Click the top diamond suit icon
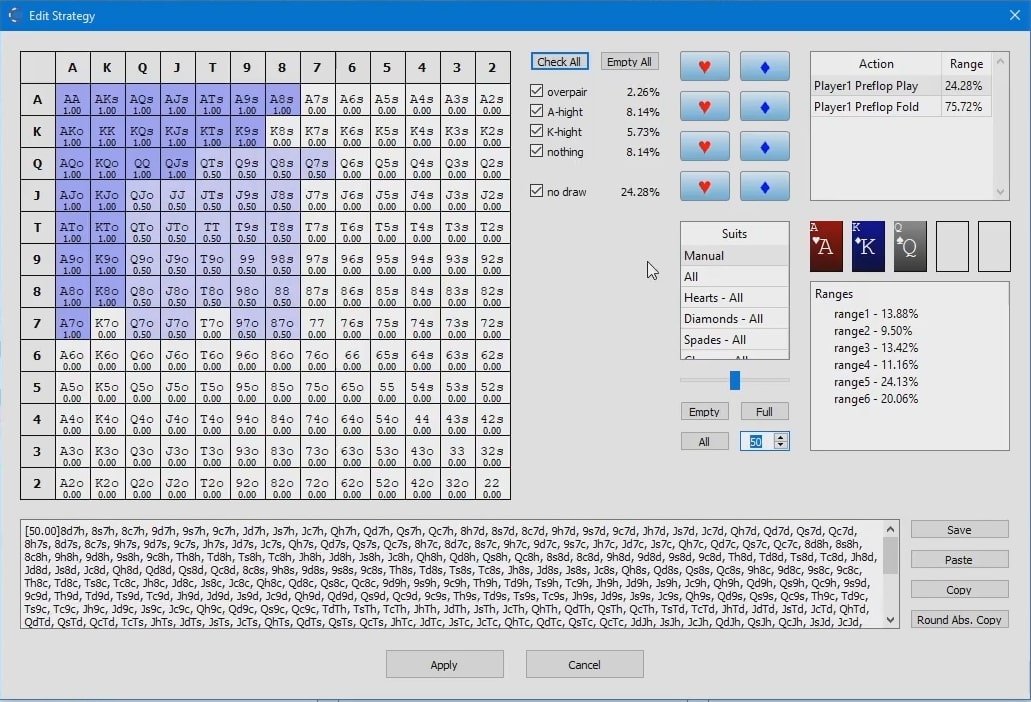This screenshot has width=1031, height=702. [x=763, y=66]
